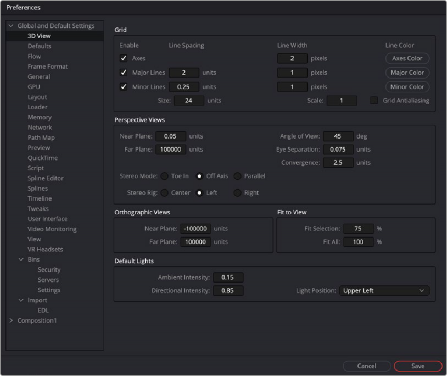Go to the GPU preferences page

coord(34,87)
